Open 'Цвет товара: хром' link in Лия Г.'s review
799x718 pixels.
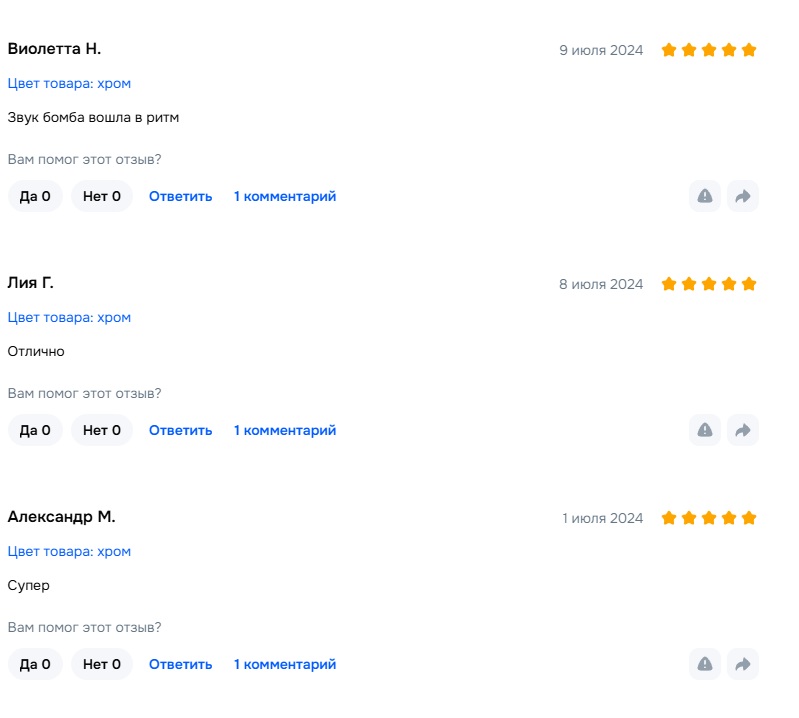click(69, 317)
